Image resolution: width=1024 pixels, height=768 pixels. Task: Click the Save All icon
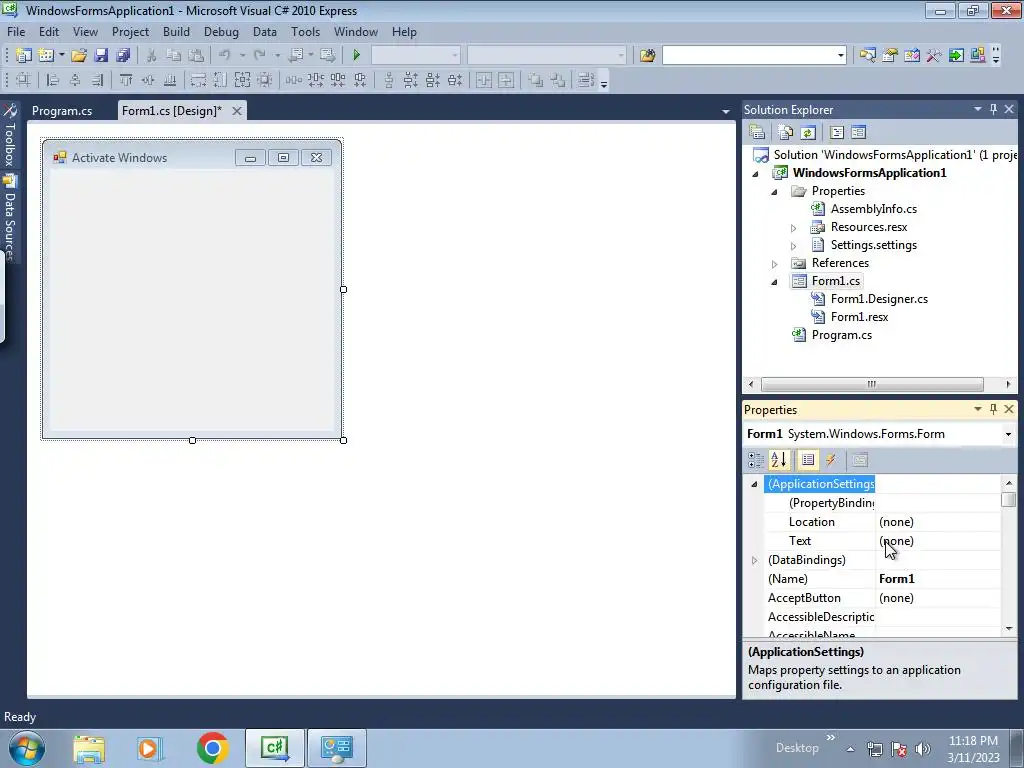(123, 56)
